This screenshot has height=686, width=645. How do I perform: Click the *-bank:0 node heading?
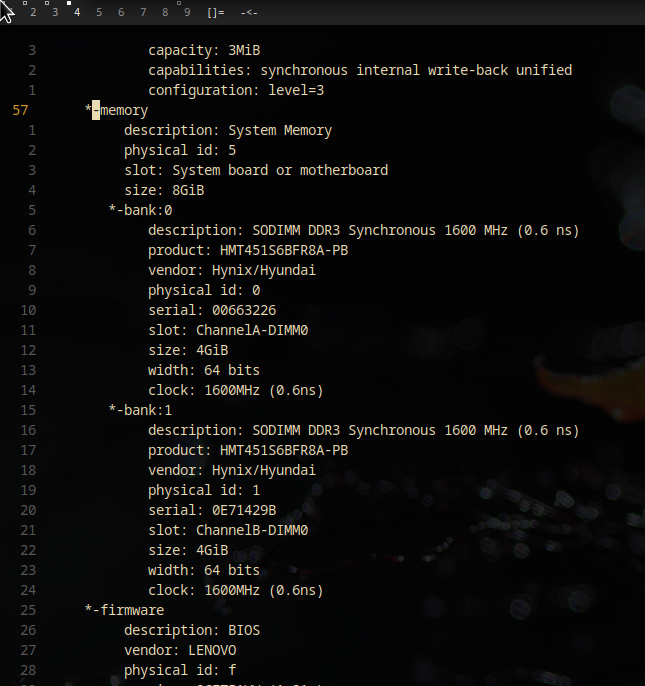pyautogui.click(x=140, y=210)
